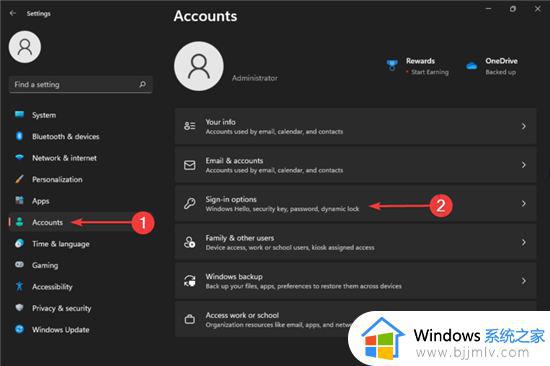
Task: Open the Your info page
Action: (x=355, y=126)
